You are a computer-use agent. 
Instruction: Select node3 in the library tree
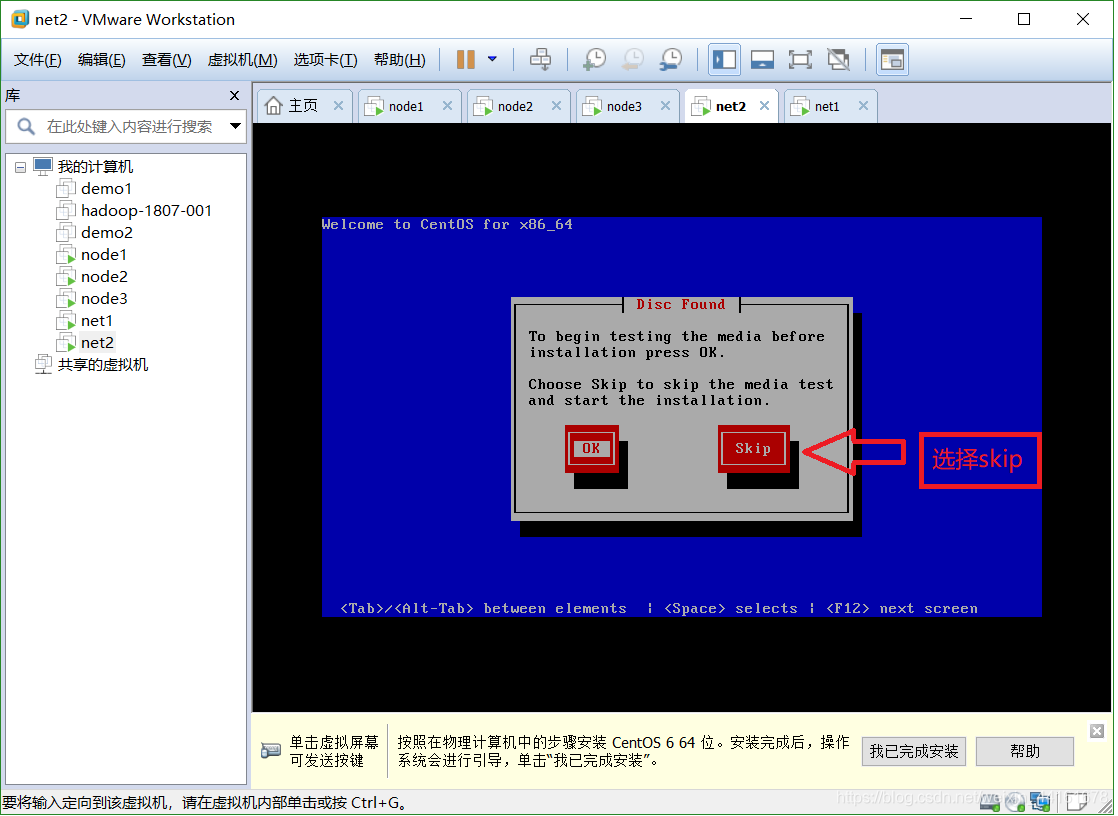[104, 300]
